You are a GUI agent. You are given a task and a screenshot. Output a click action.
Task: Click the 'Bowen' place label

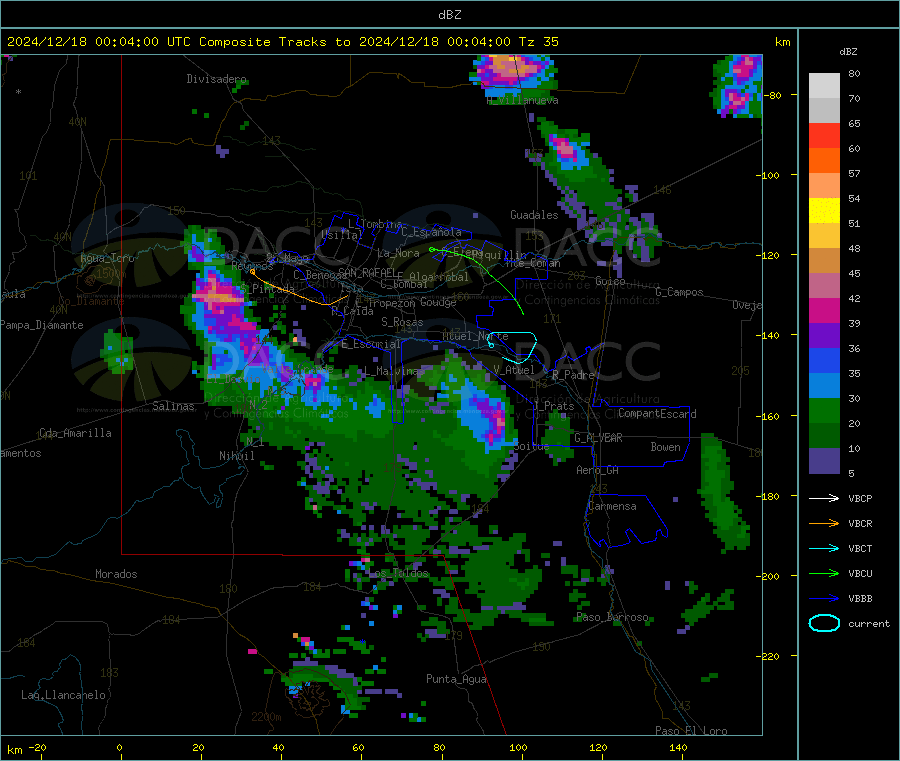665,447
